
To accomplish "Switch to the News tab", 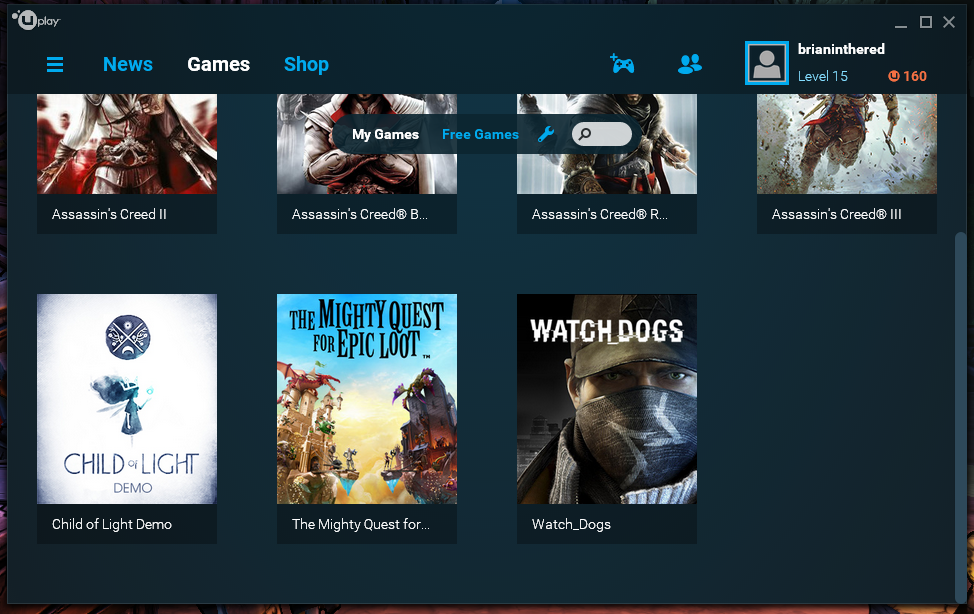I will (x=128, y=65).
